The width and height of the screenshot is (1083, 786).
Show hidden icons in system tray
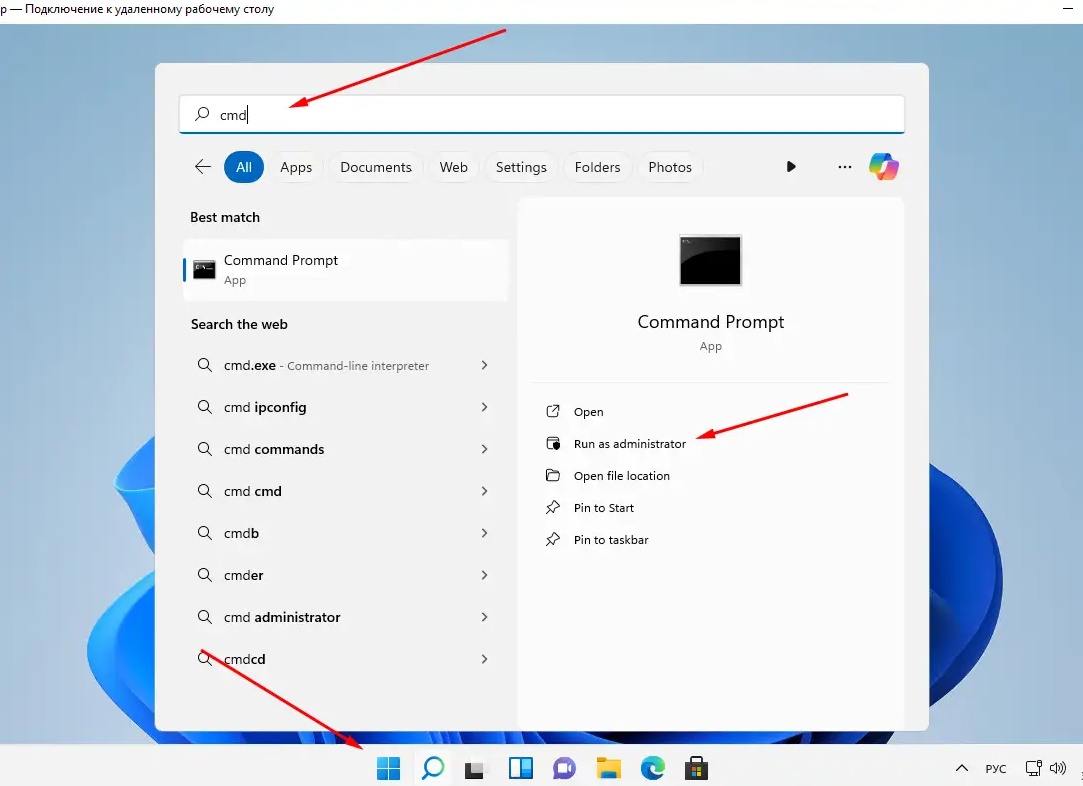point(961,768)
